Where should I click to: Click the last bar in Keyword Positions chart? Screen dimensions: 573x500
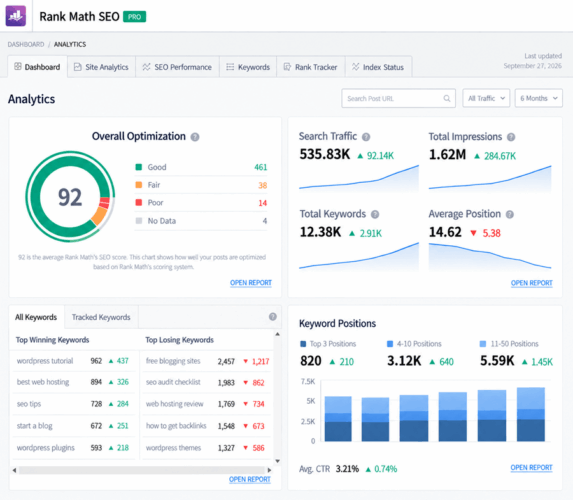pos(531,414)
